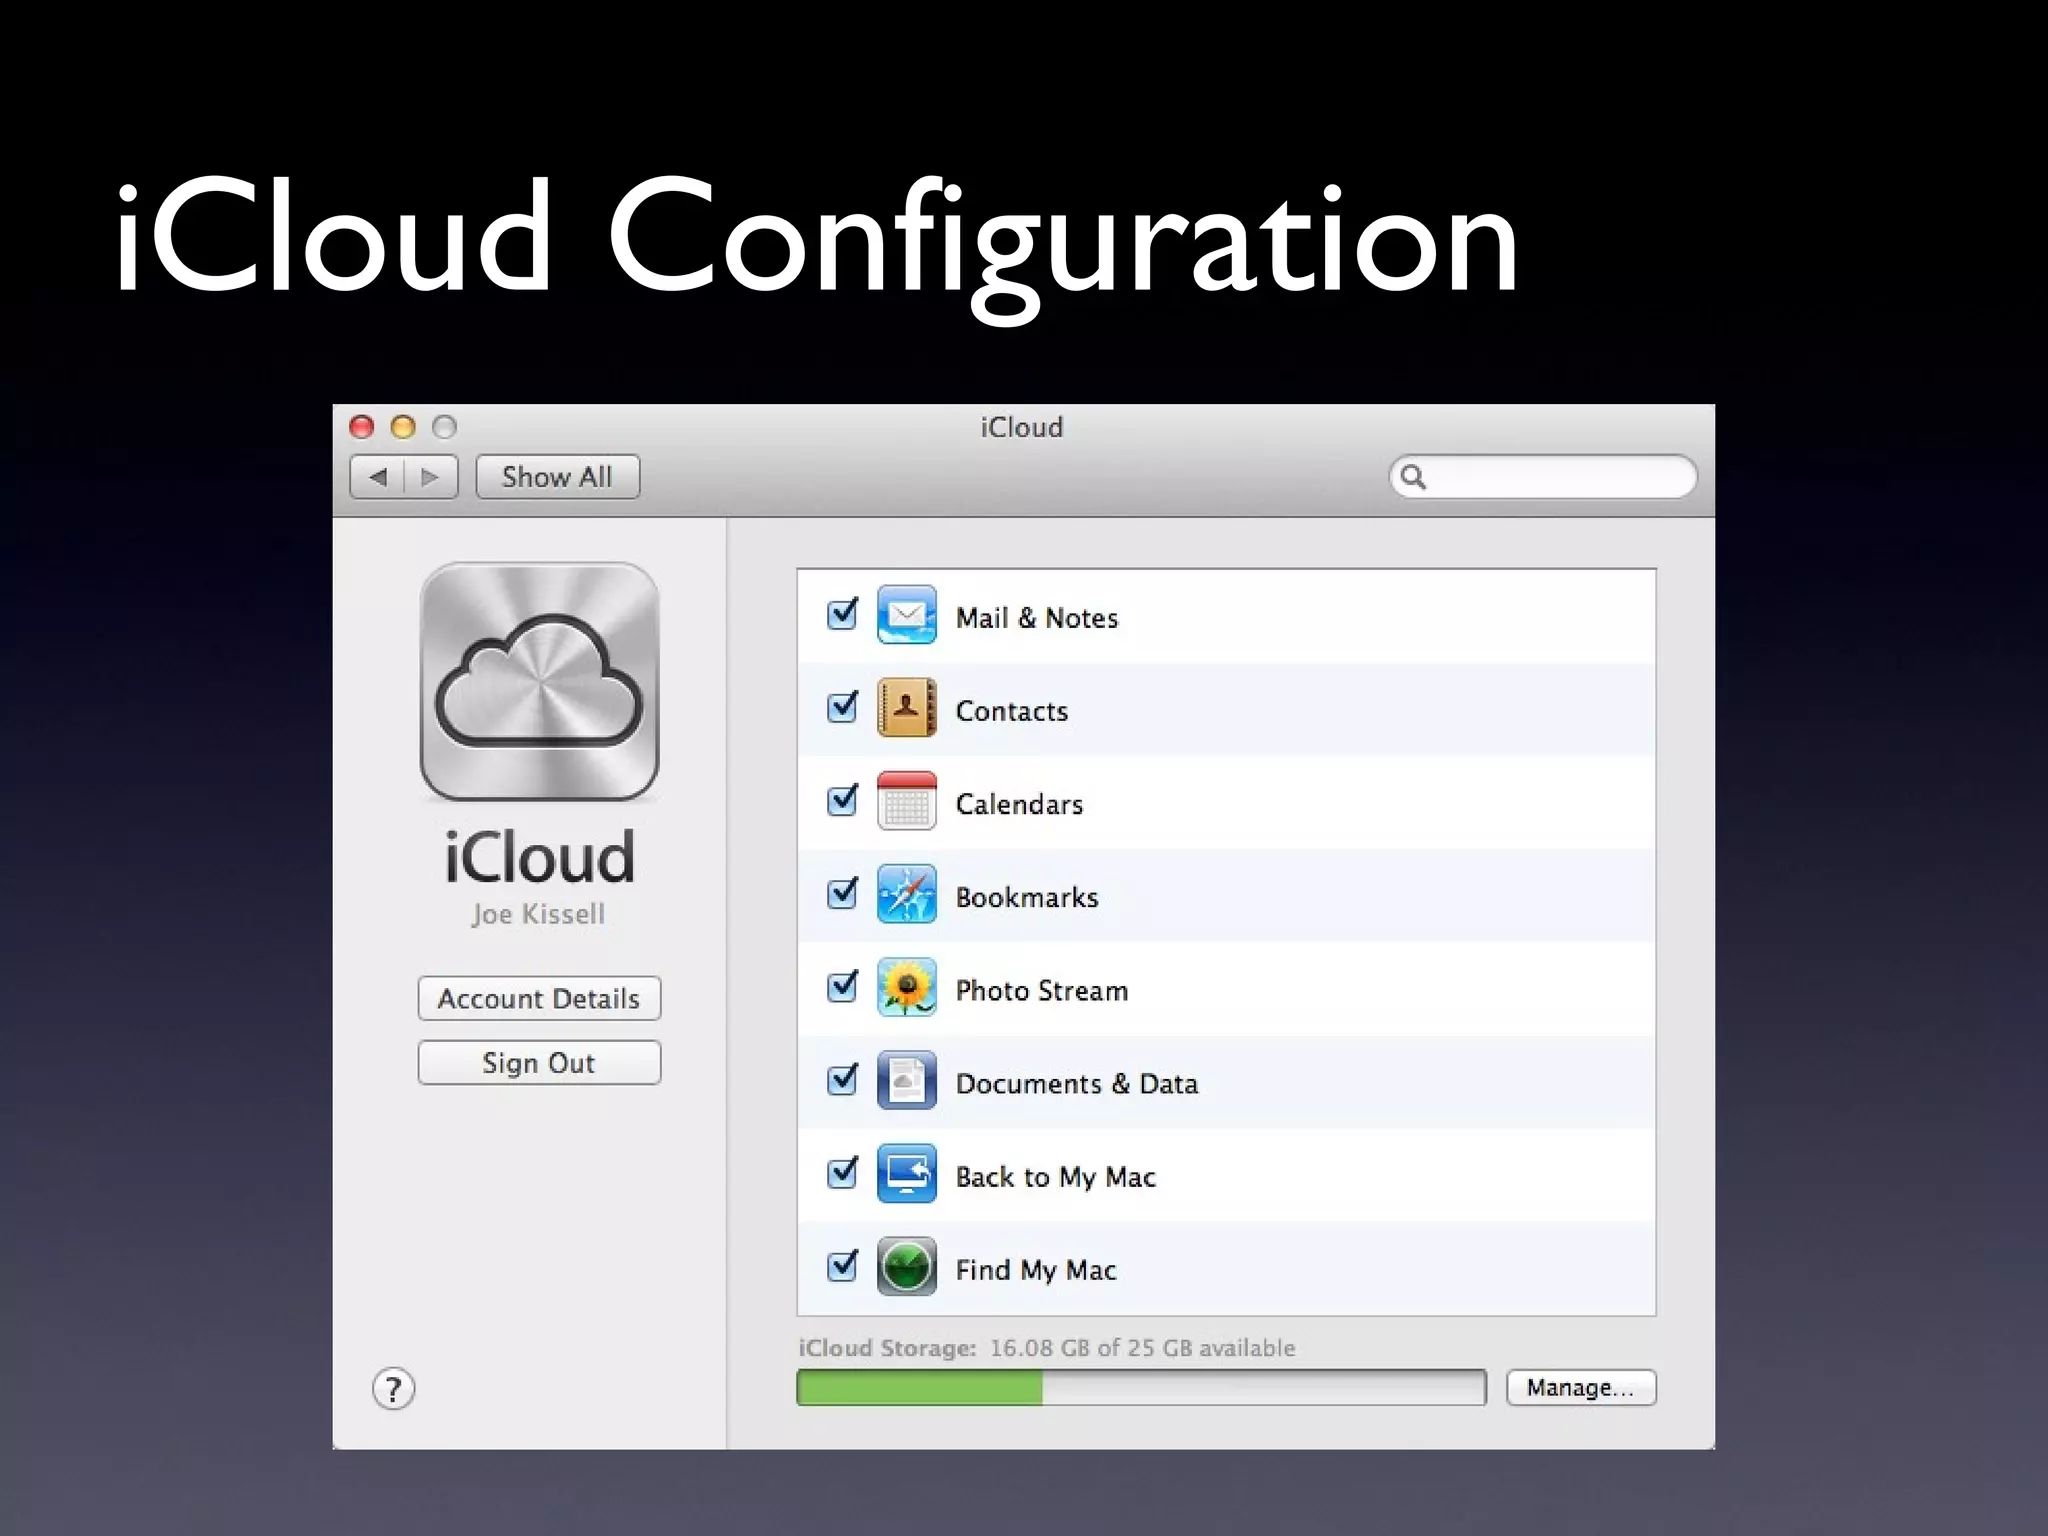The height and width of the screenshot is (1536, 2048).
Task: Click the "Documents & Data" label
Action: [x=1077, y=1083]
